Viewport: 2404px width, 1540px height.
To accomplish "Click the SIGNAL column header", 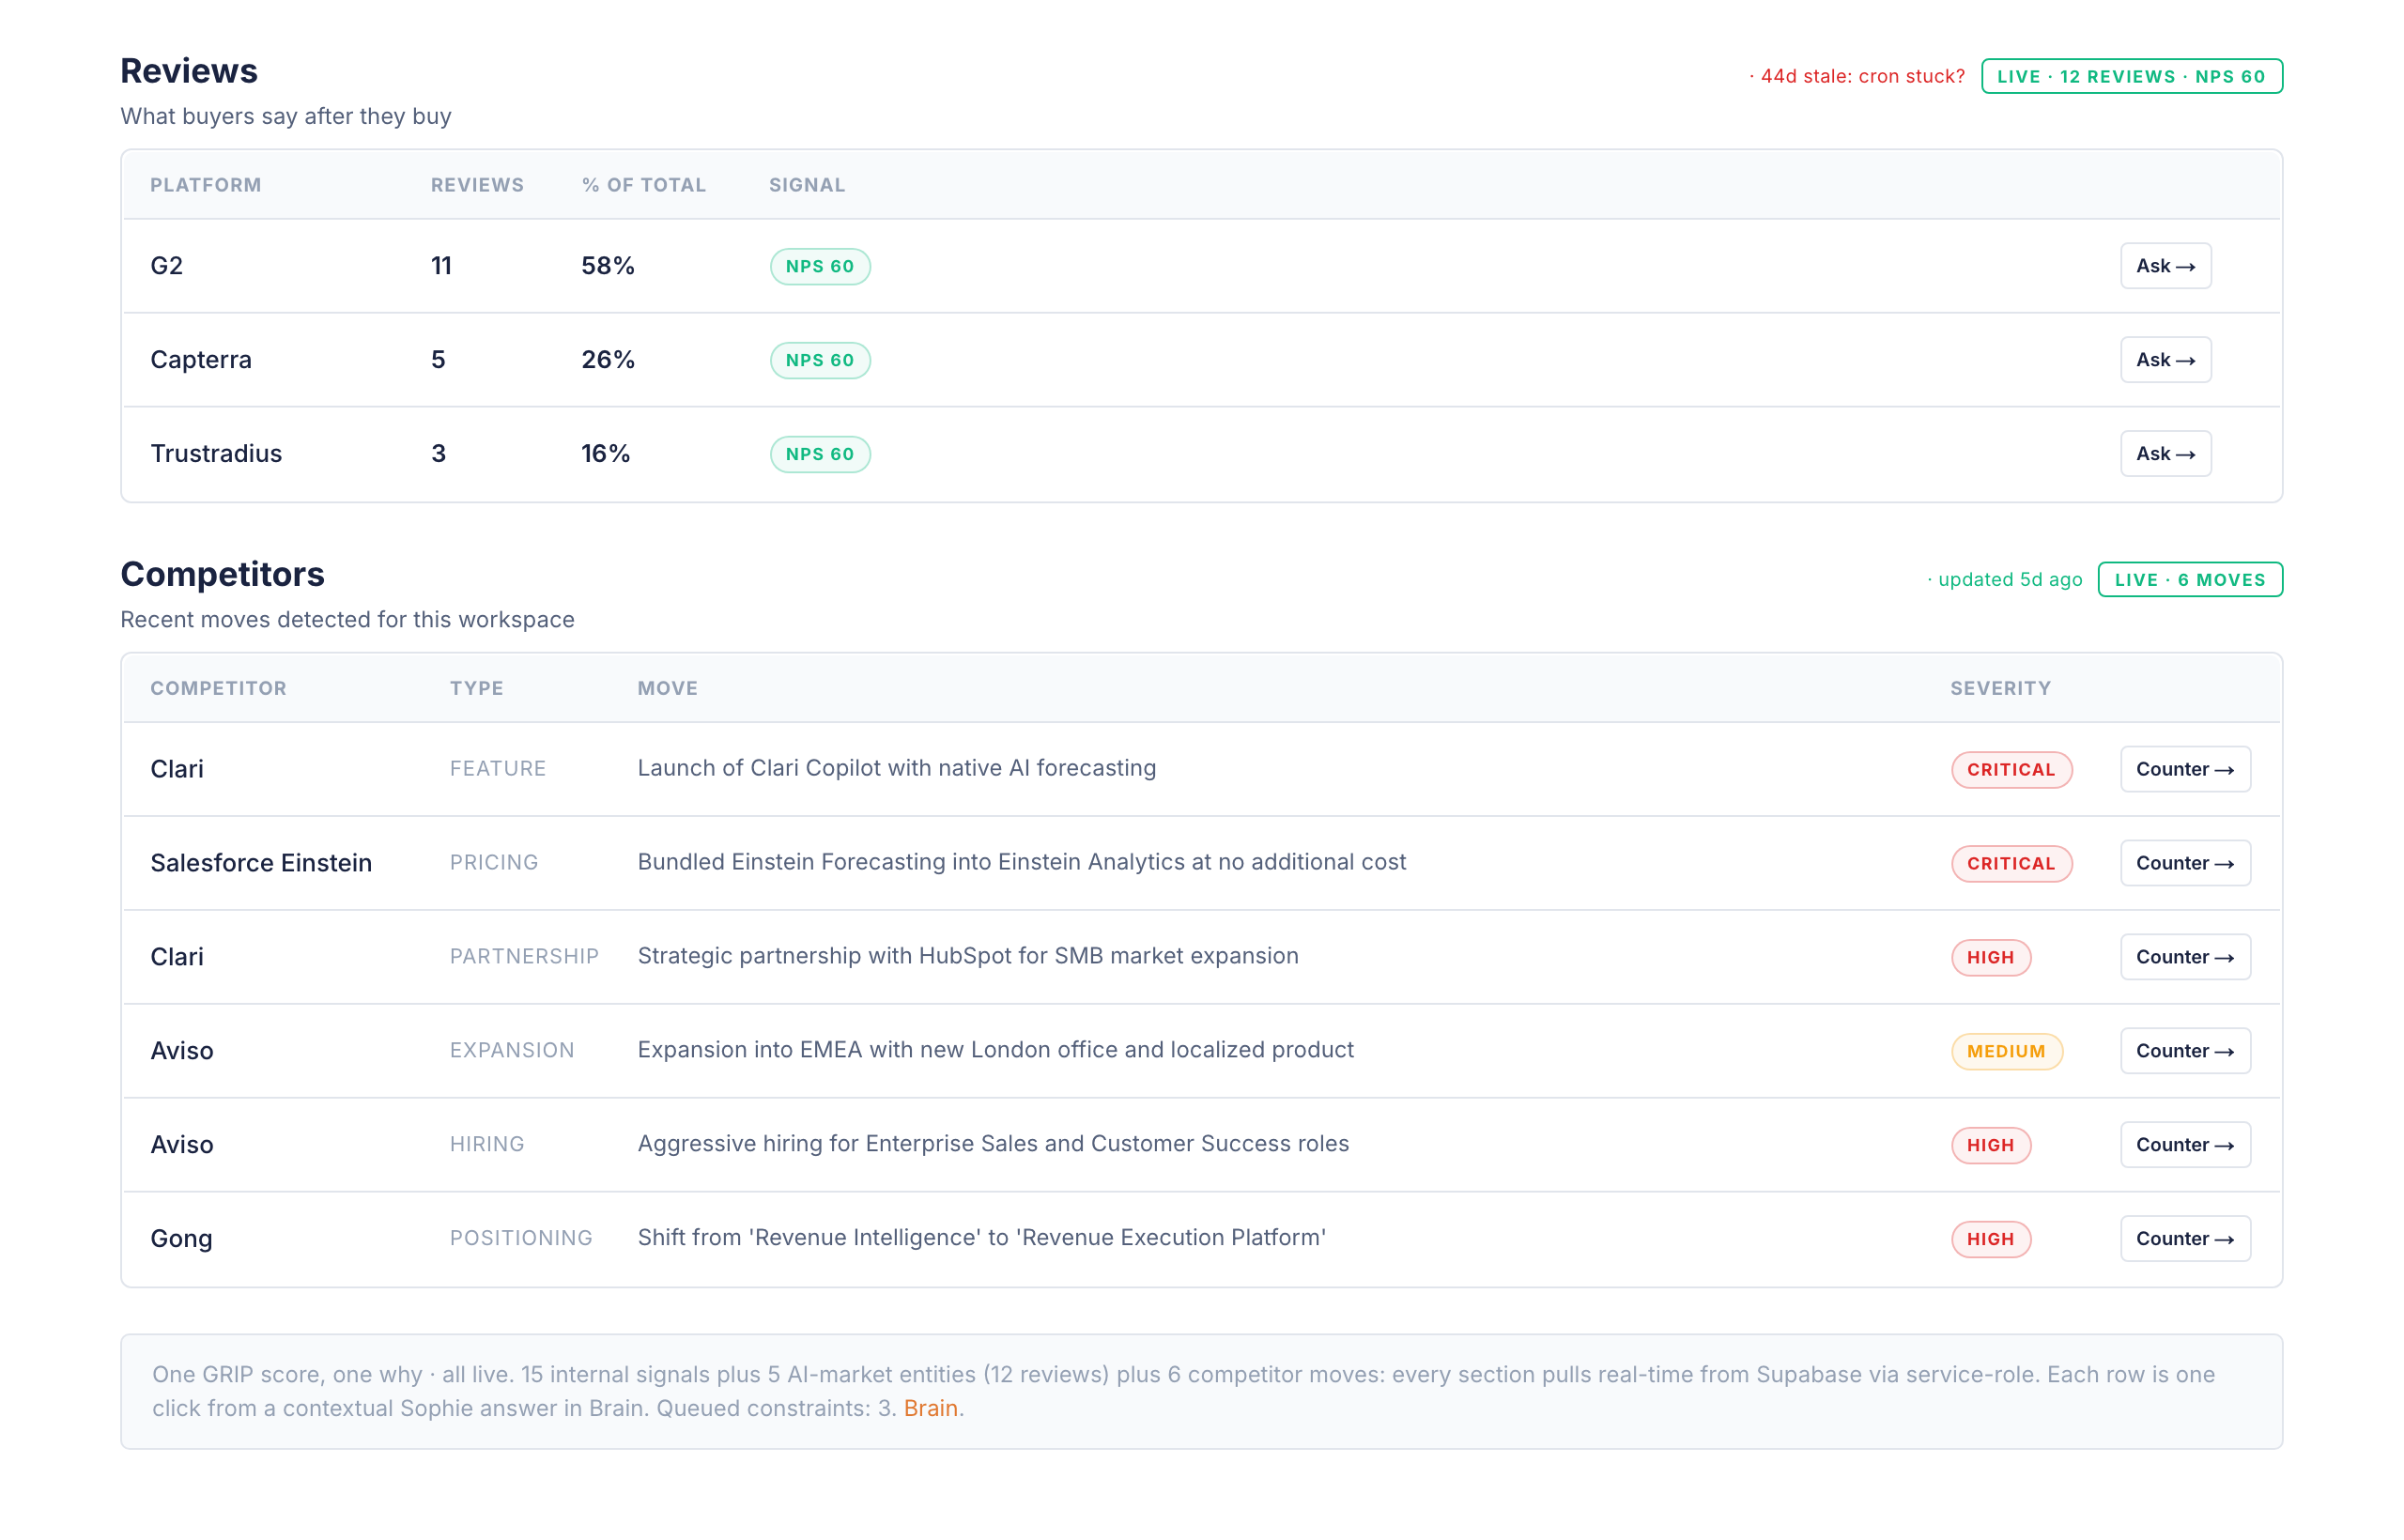I will tap(807, 185).
